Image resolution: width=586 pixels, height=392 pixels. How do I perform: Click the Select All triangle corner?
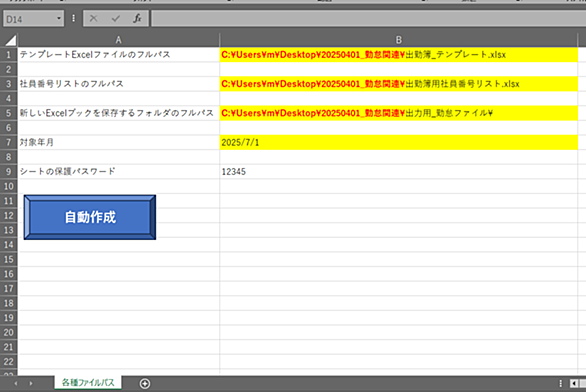10,40
